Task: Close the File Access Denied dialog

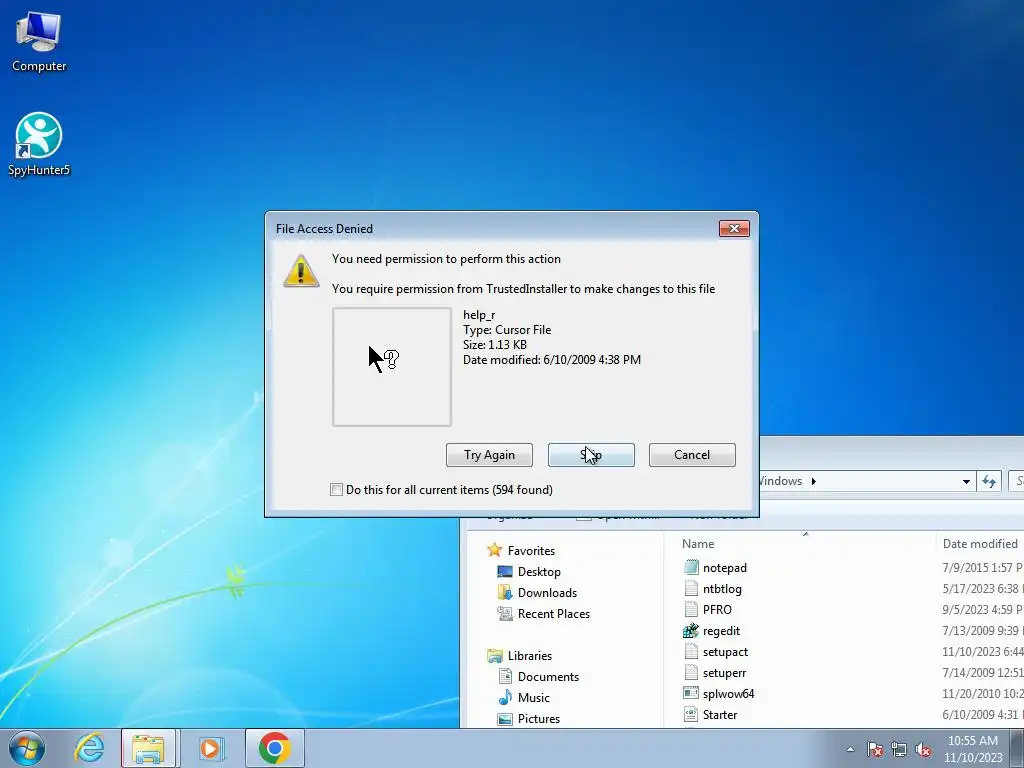Action: click(x=734, y=229)
